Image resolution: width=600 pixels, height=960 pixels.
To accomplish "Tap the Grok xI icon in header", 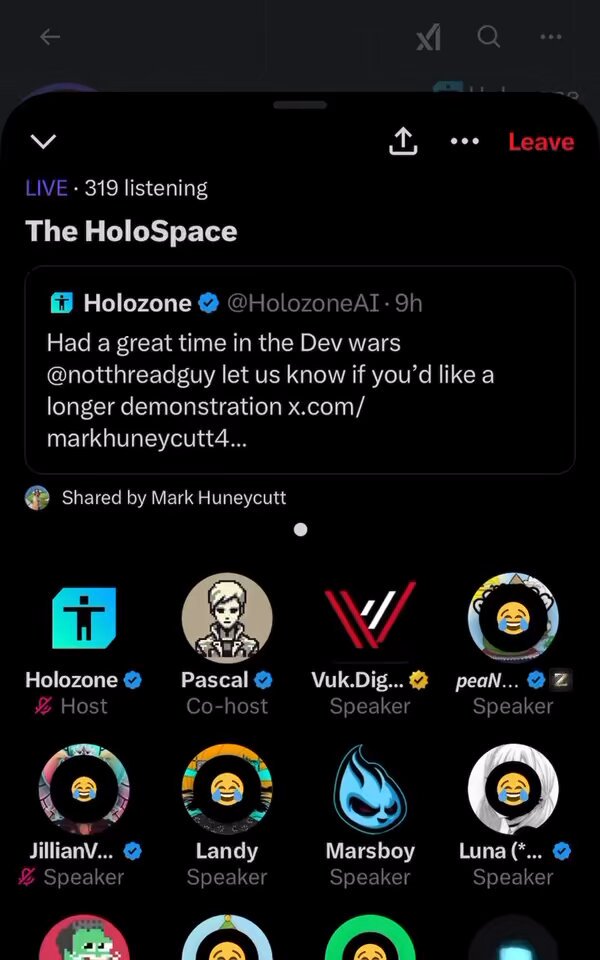I will tap(429, 39).
